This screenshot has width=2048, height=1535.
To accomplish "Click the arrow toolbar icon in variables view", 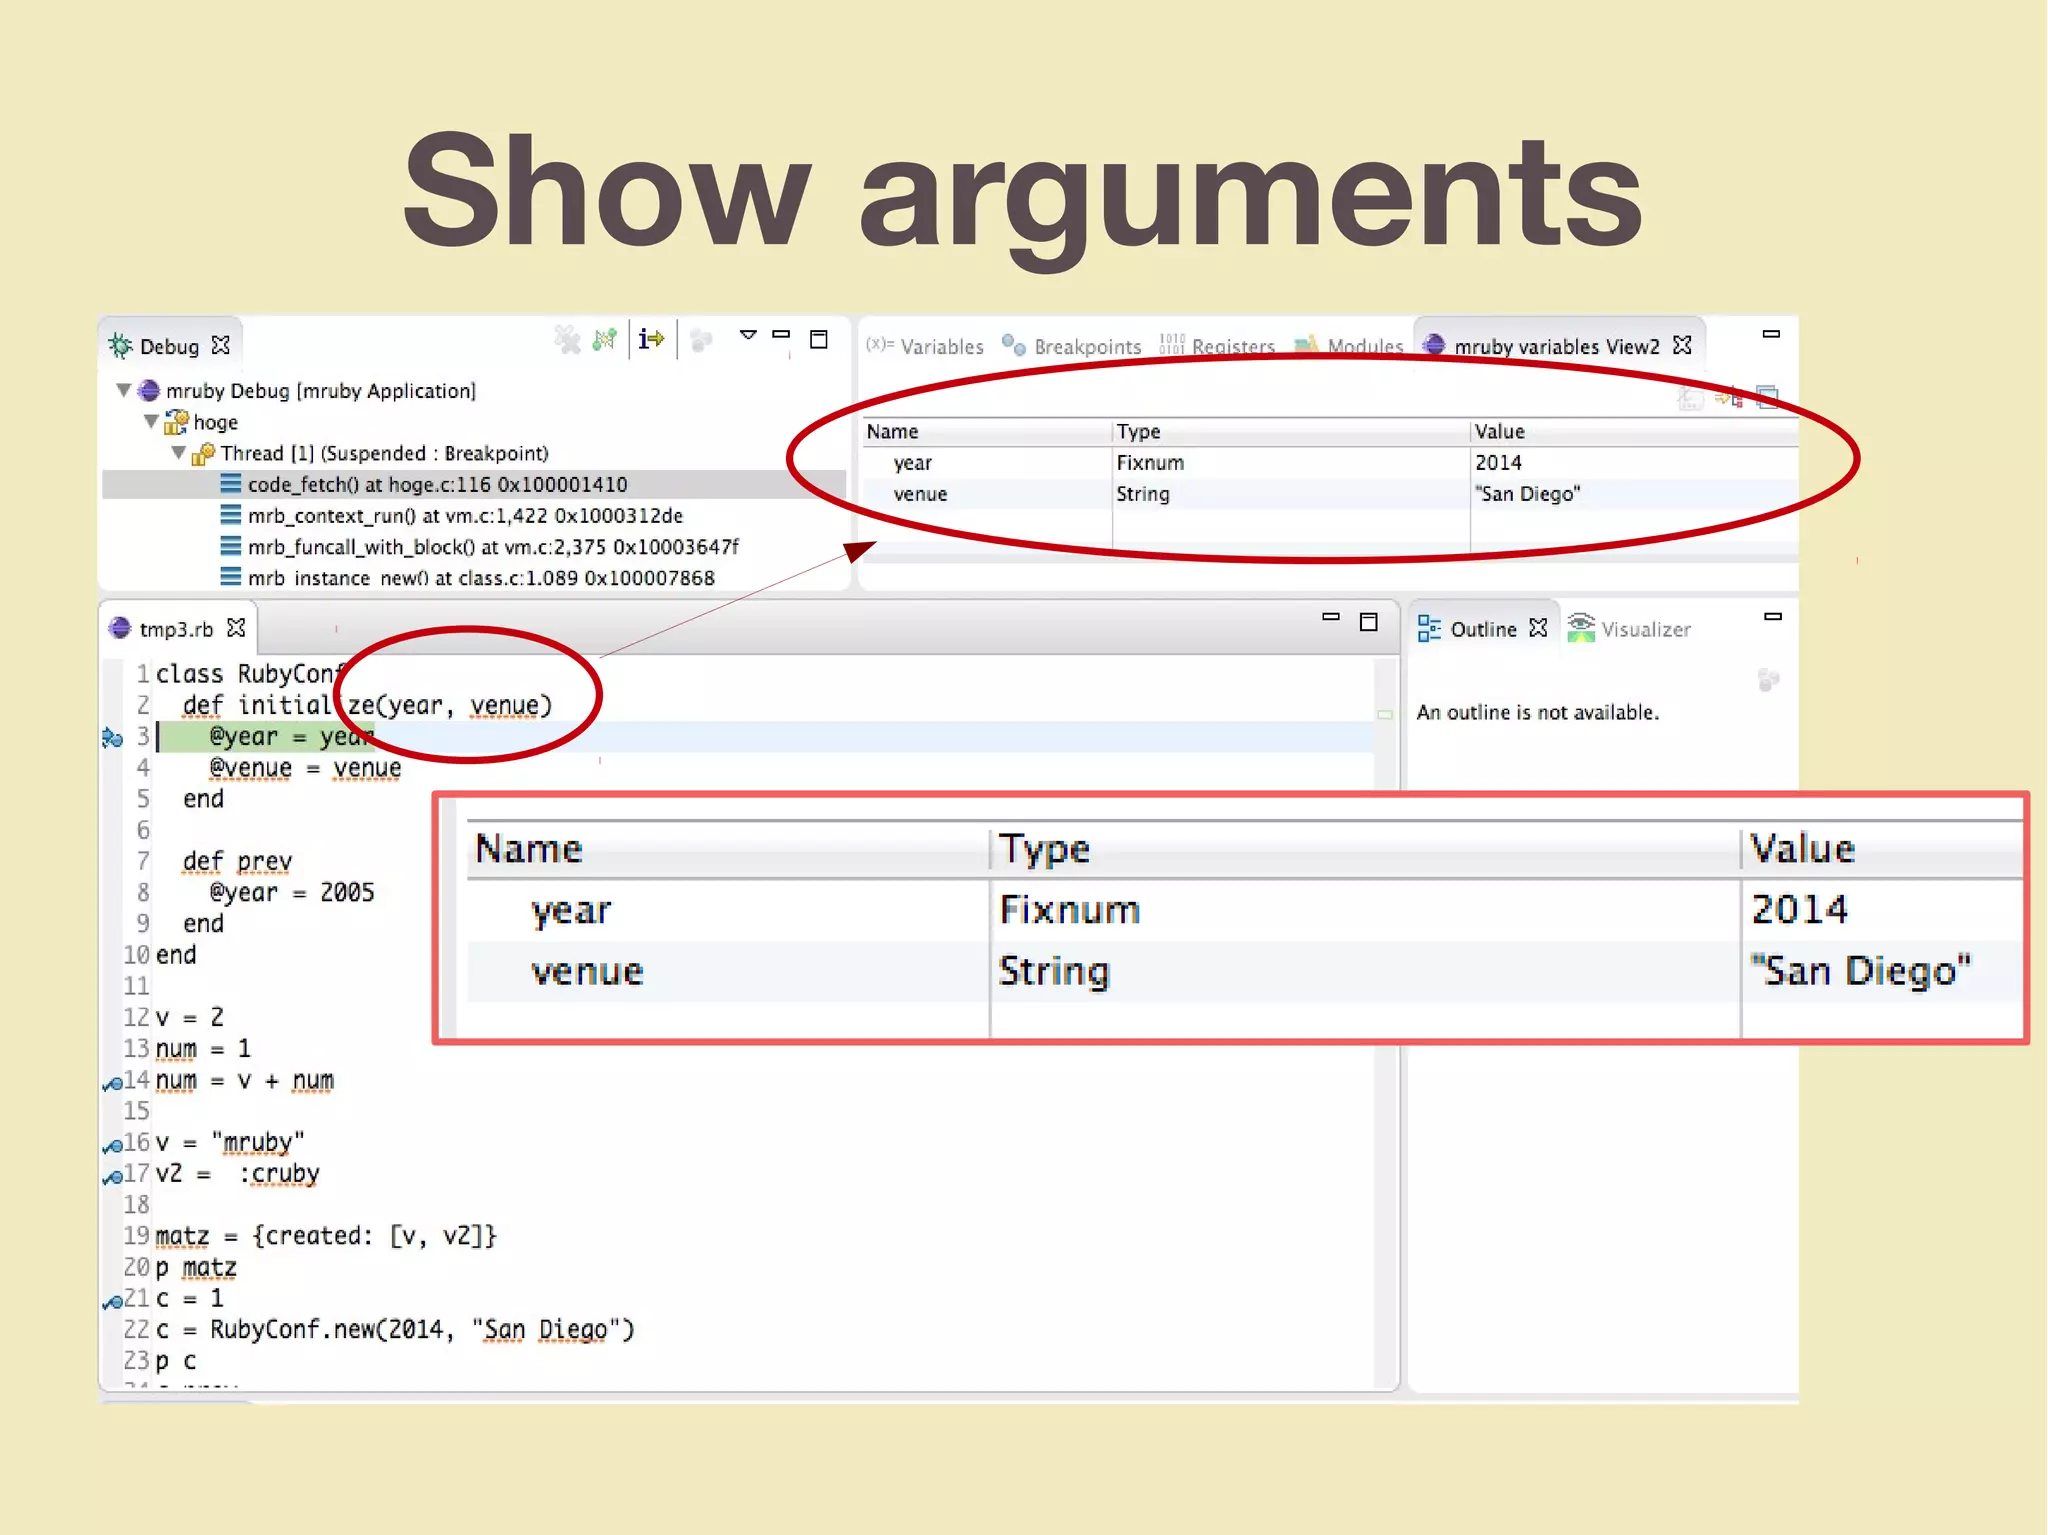I will coord(1729,397).
